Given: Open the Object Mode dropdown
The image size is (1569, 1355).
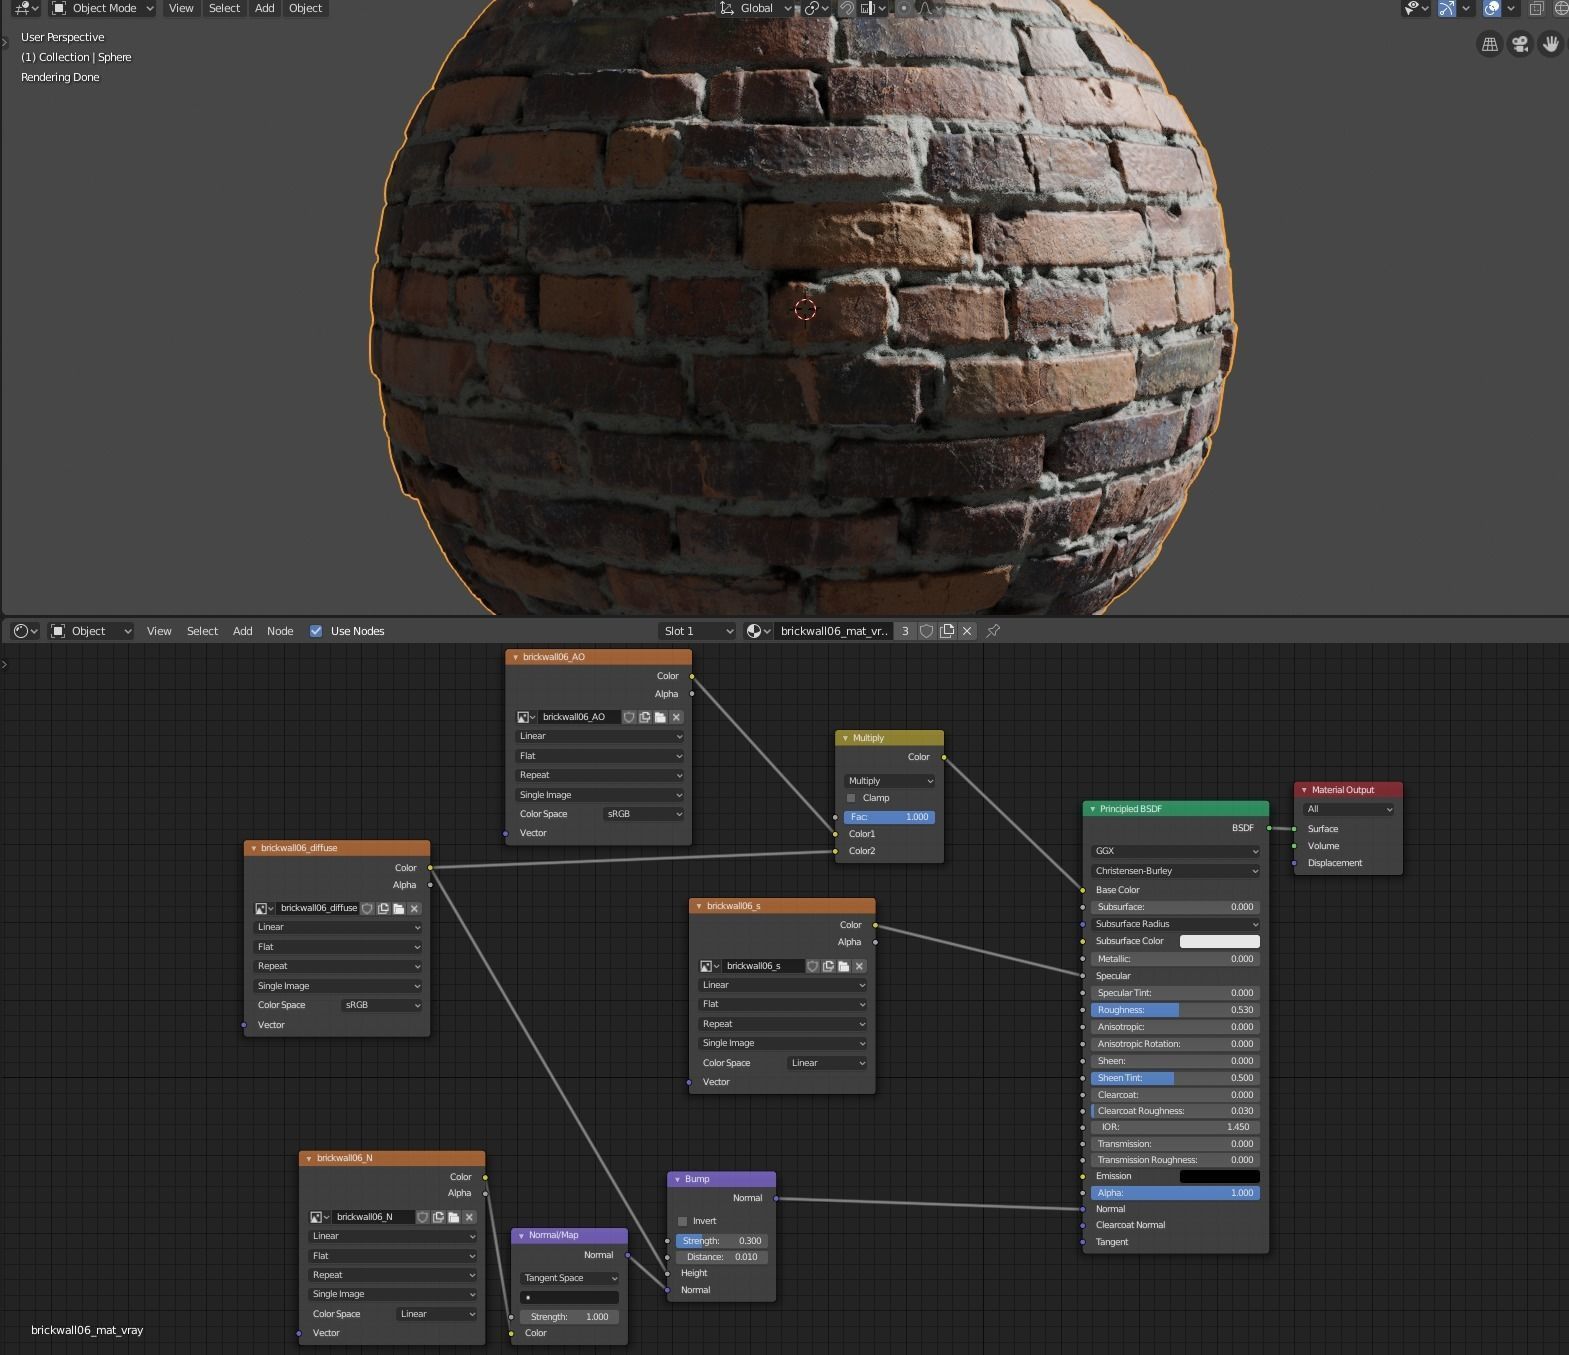Looking at the screenshot, I should tap(103, 8).
